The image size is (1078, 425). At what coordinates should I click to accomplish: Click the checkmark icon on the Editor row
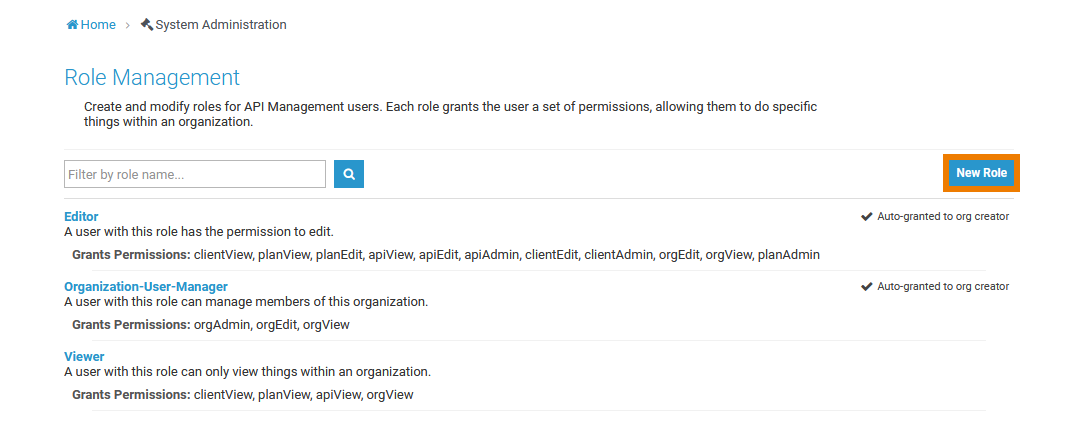[x=867, y=216]
